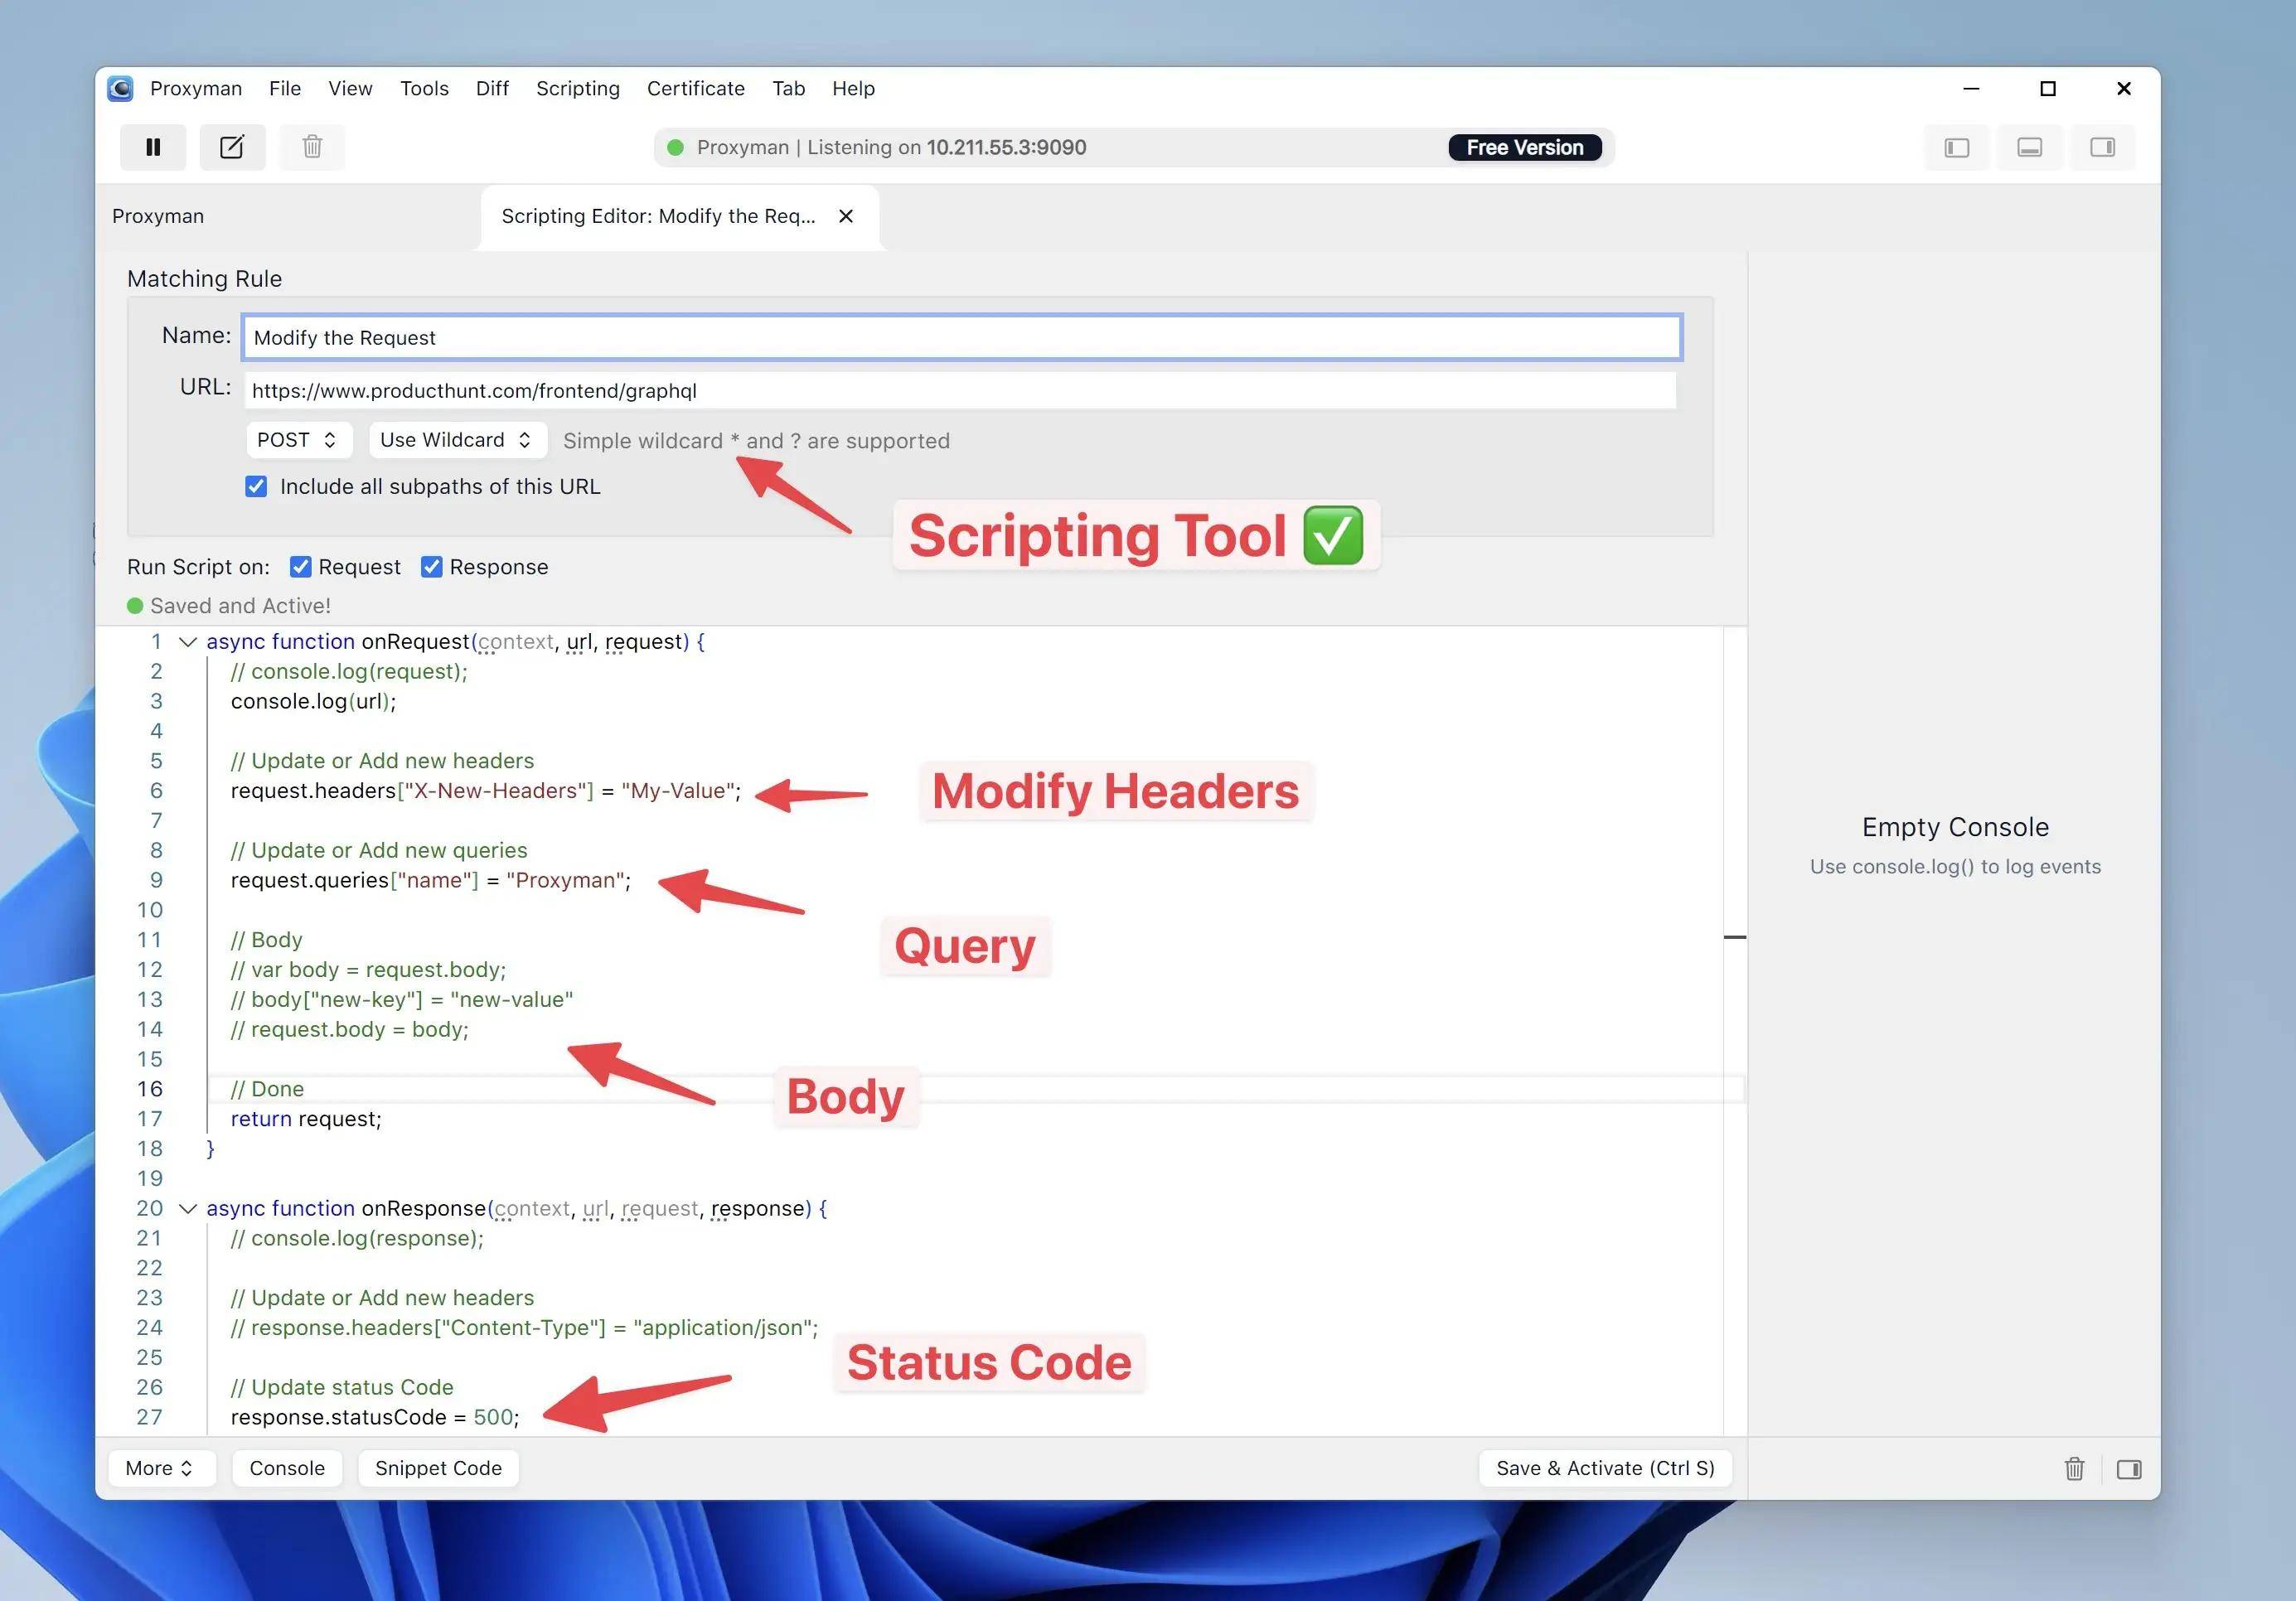2296x1601 pixels.
Task: Open the Certificate menu
Action: 696,88
